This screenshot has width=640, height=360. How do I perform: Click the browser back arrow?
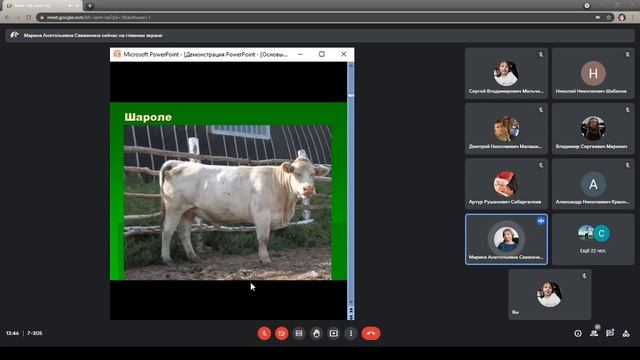coord(7,17)
